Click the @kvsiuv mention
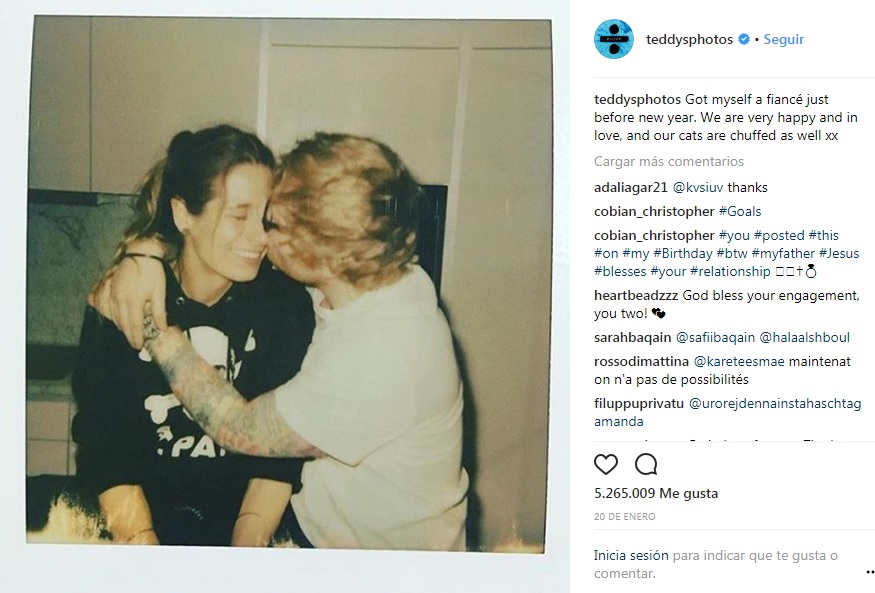The image size is (875, 593). point(698,187)
